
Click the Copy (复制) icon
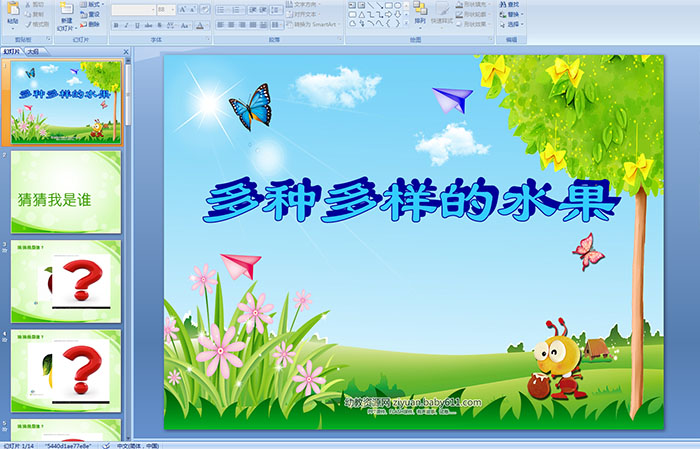pyautogui.click(x=28, y=14)
